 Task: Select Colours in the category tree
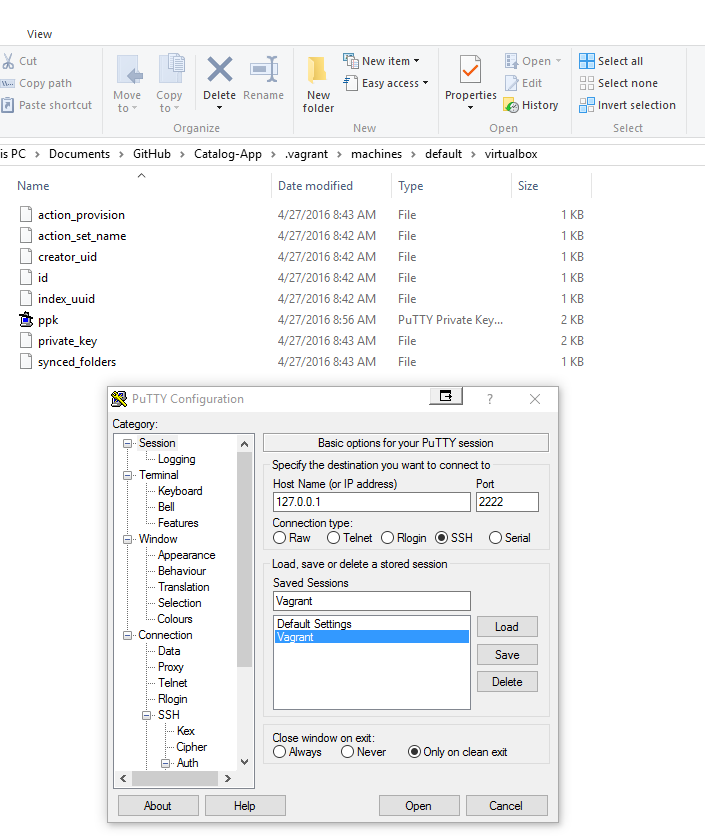click(175, 619)
